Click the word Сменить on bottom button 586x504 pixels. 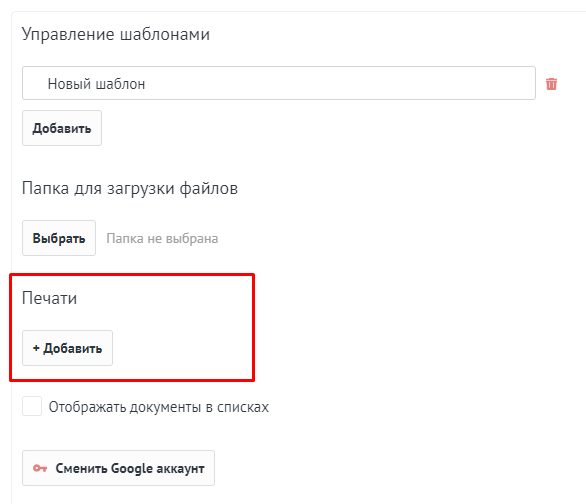coord(81,468)
